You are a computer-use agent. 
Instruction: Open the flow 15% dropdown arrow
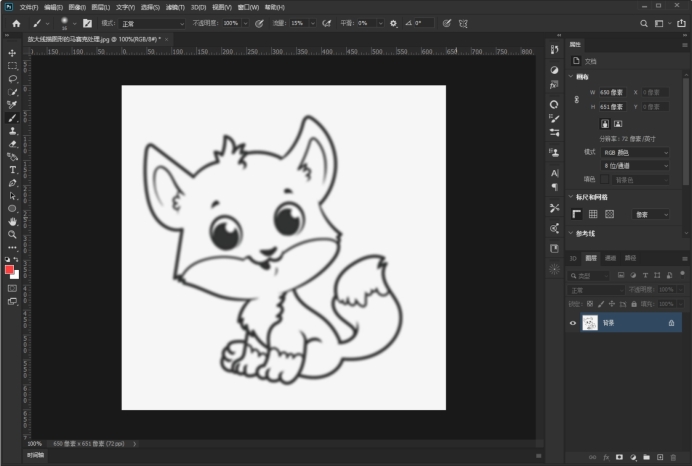313,23
